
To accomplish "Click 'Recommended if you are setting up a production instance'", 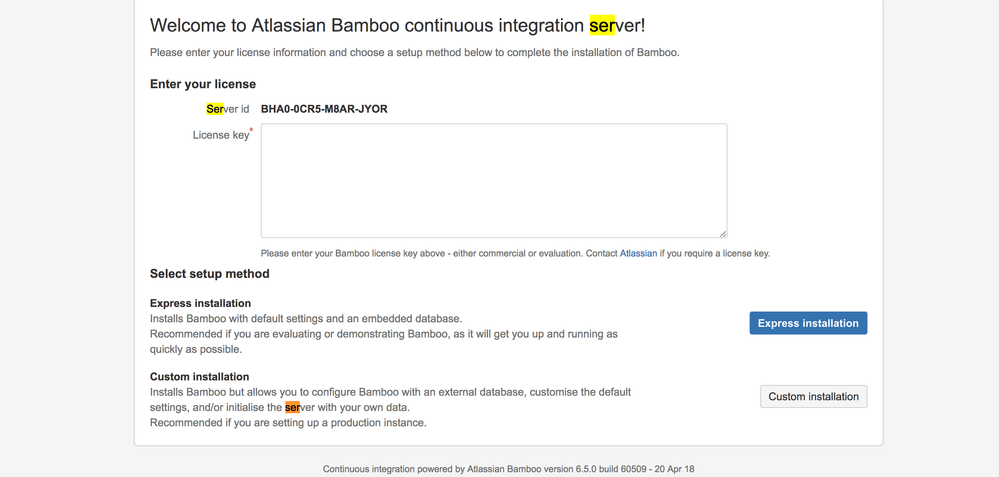I will pos(288,422).
